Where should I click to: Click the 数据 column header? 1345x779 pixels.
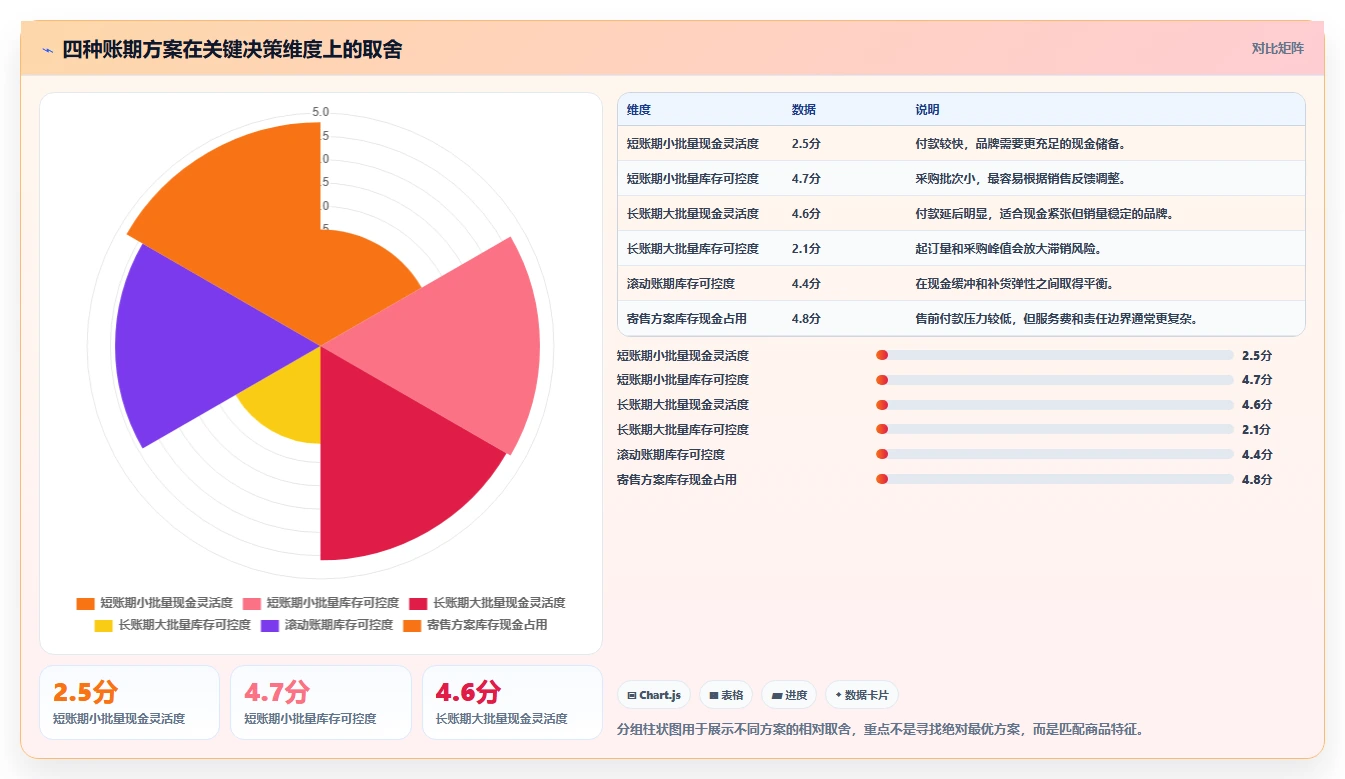pyautogui.click(x=804, y=110)
